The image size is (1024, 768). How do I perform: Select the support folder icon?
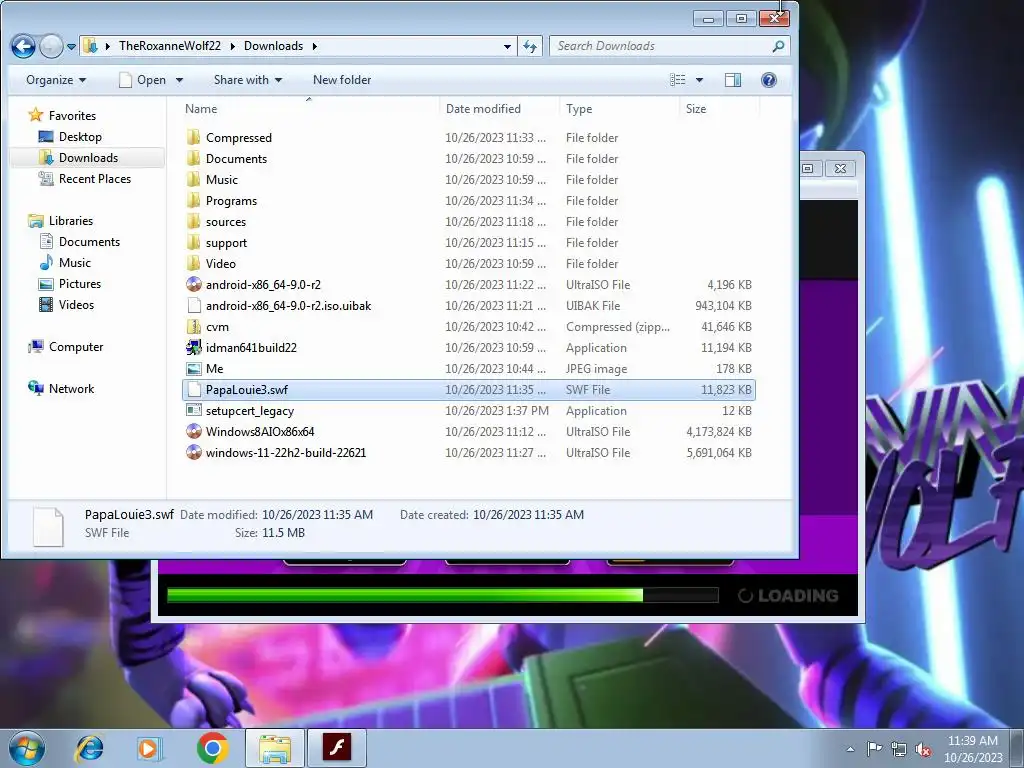[193, 242]
